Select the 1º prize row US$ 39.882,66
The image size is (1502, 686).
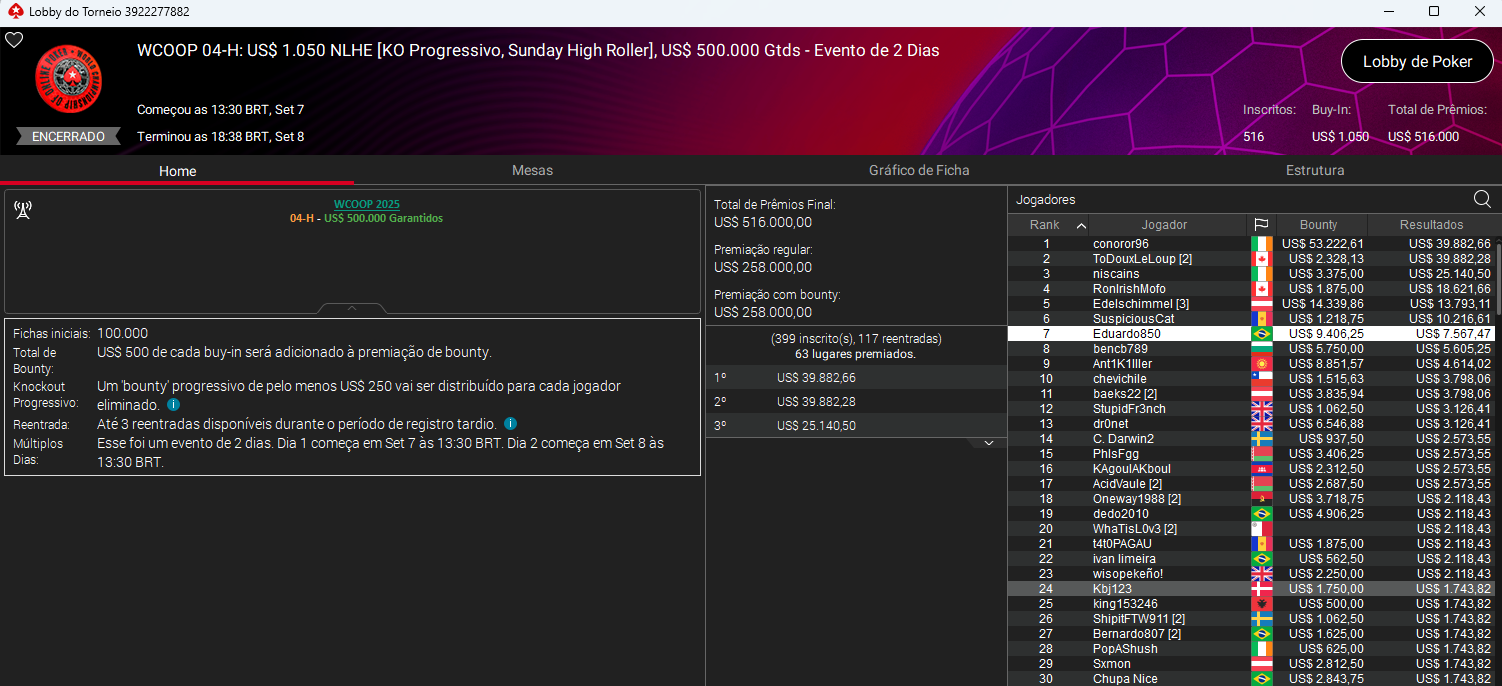click(x=856, y=378)
